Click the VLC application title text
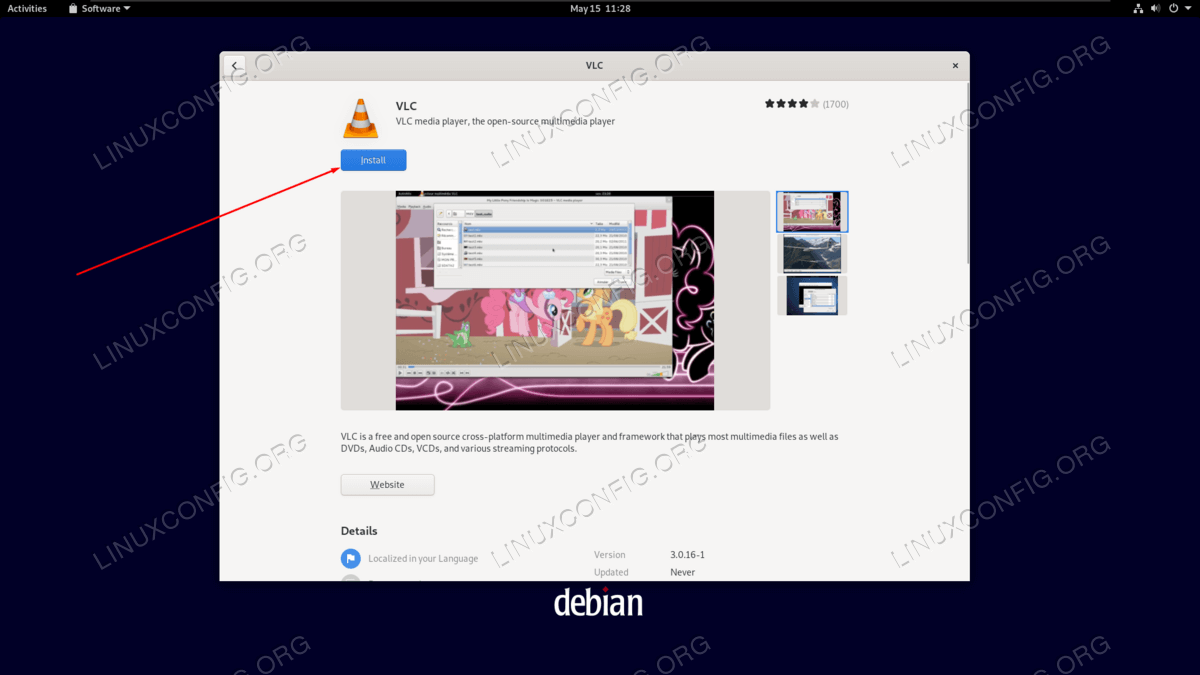Image resolution: width=1200 pixels, height=675 pixels. pyautogui.click(x=406, y=106)
